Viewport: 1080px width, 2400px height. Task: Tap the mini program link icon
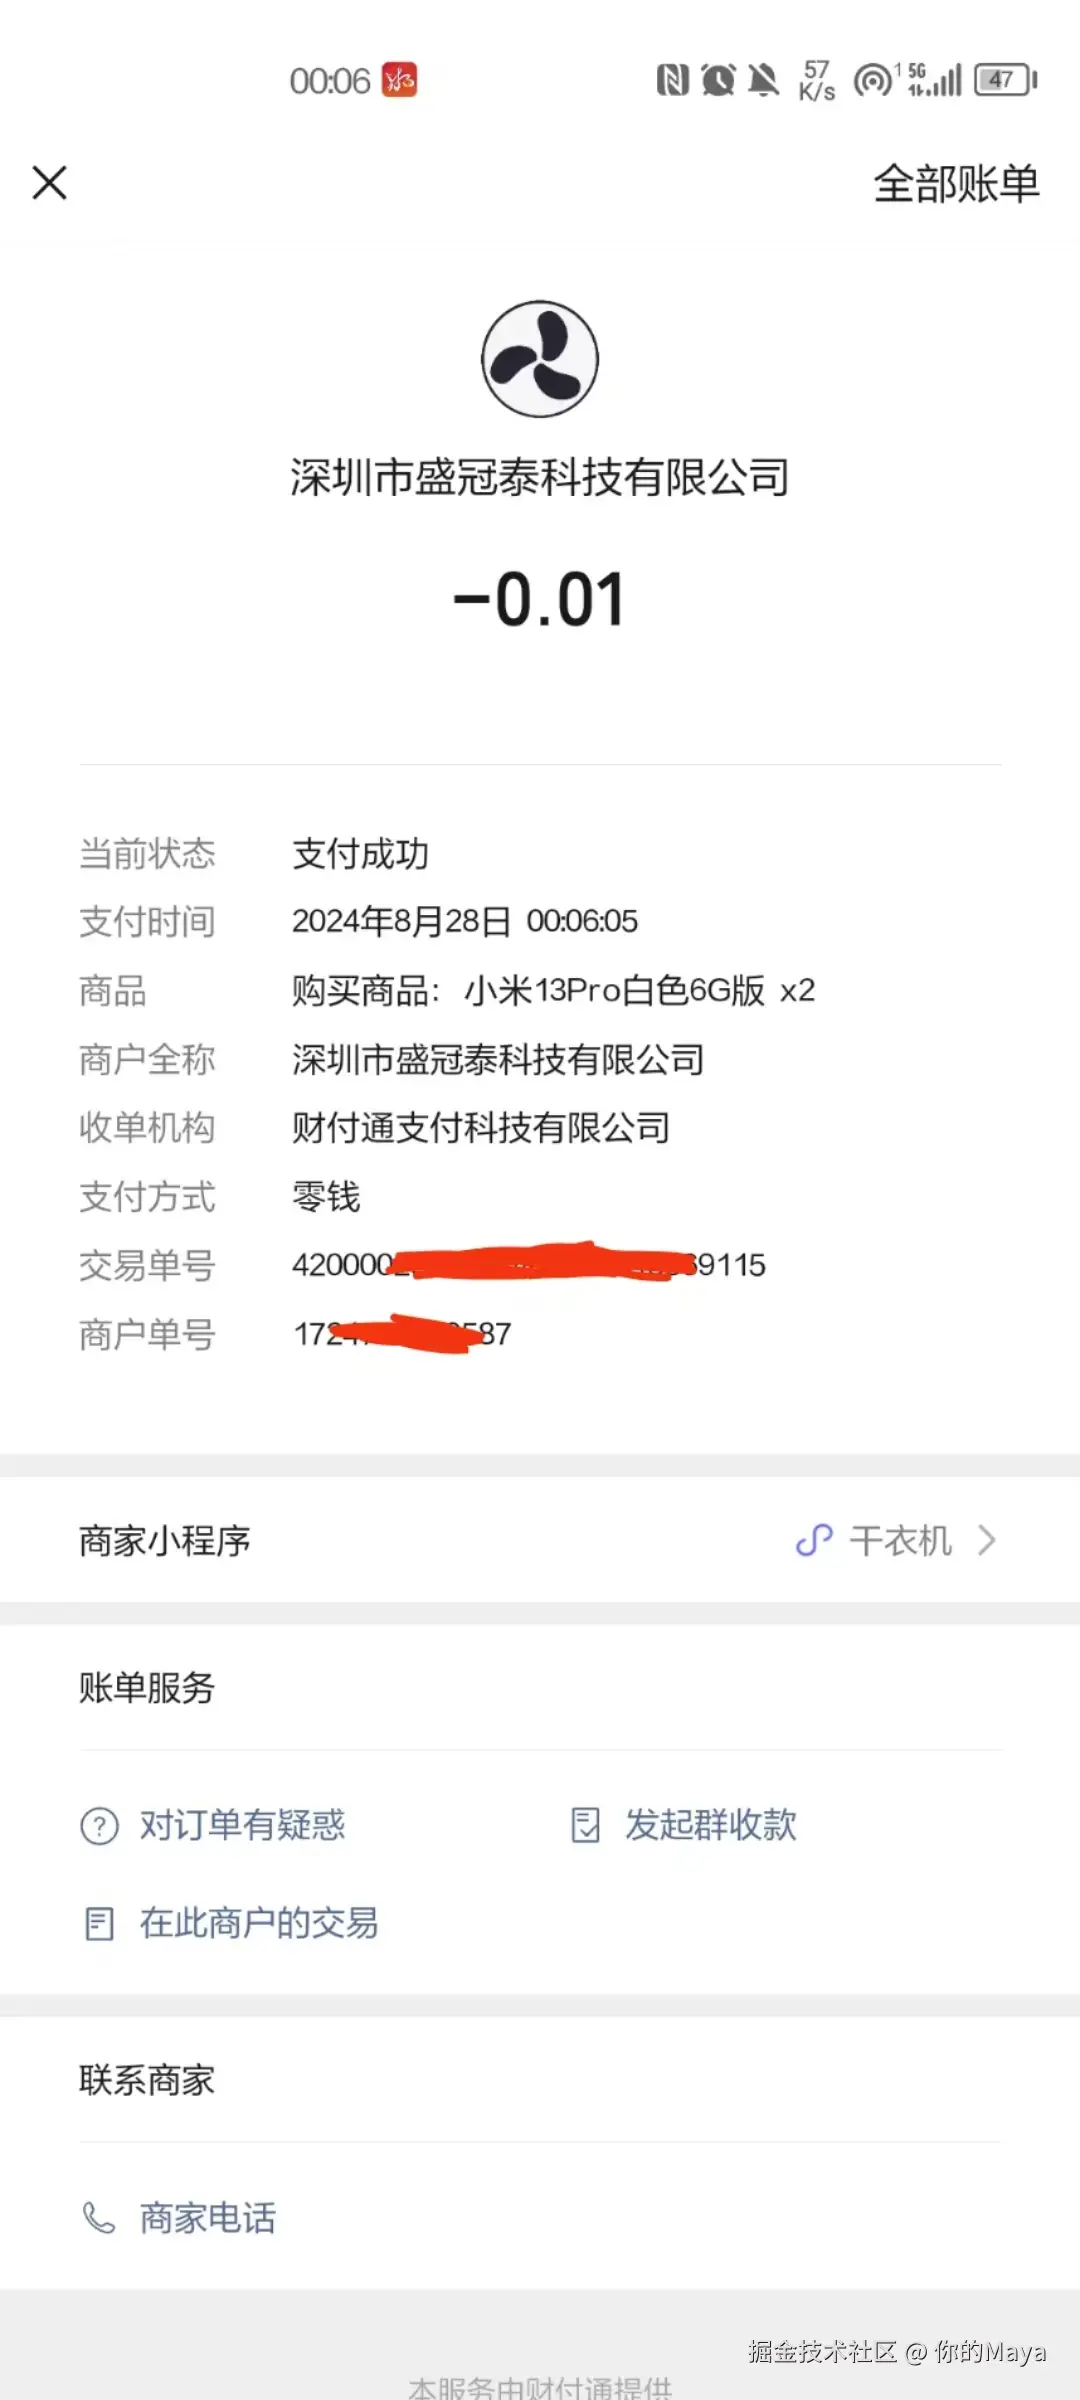tap(814, 1540)
